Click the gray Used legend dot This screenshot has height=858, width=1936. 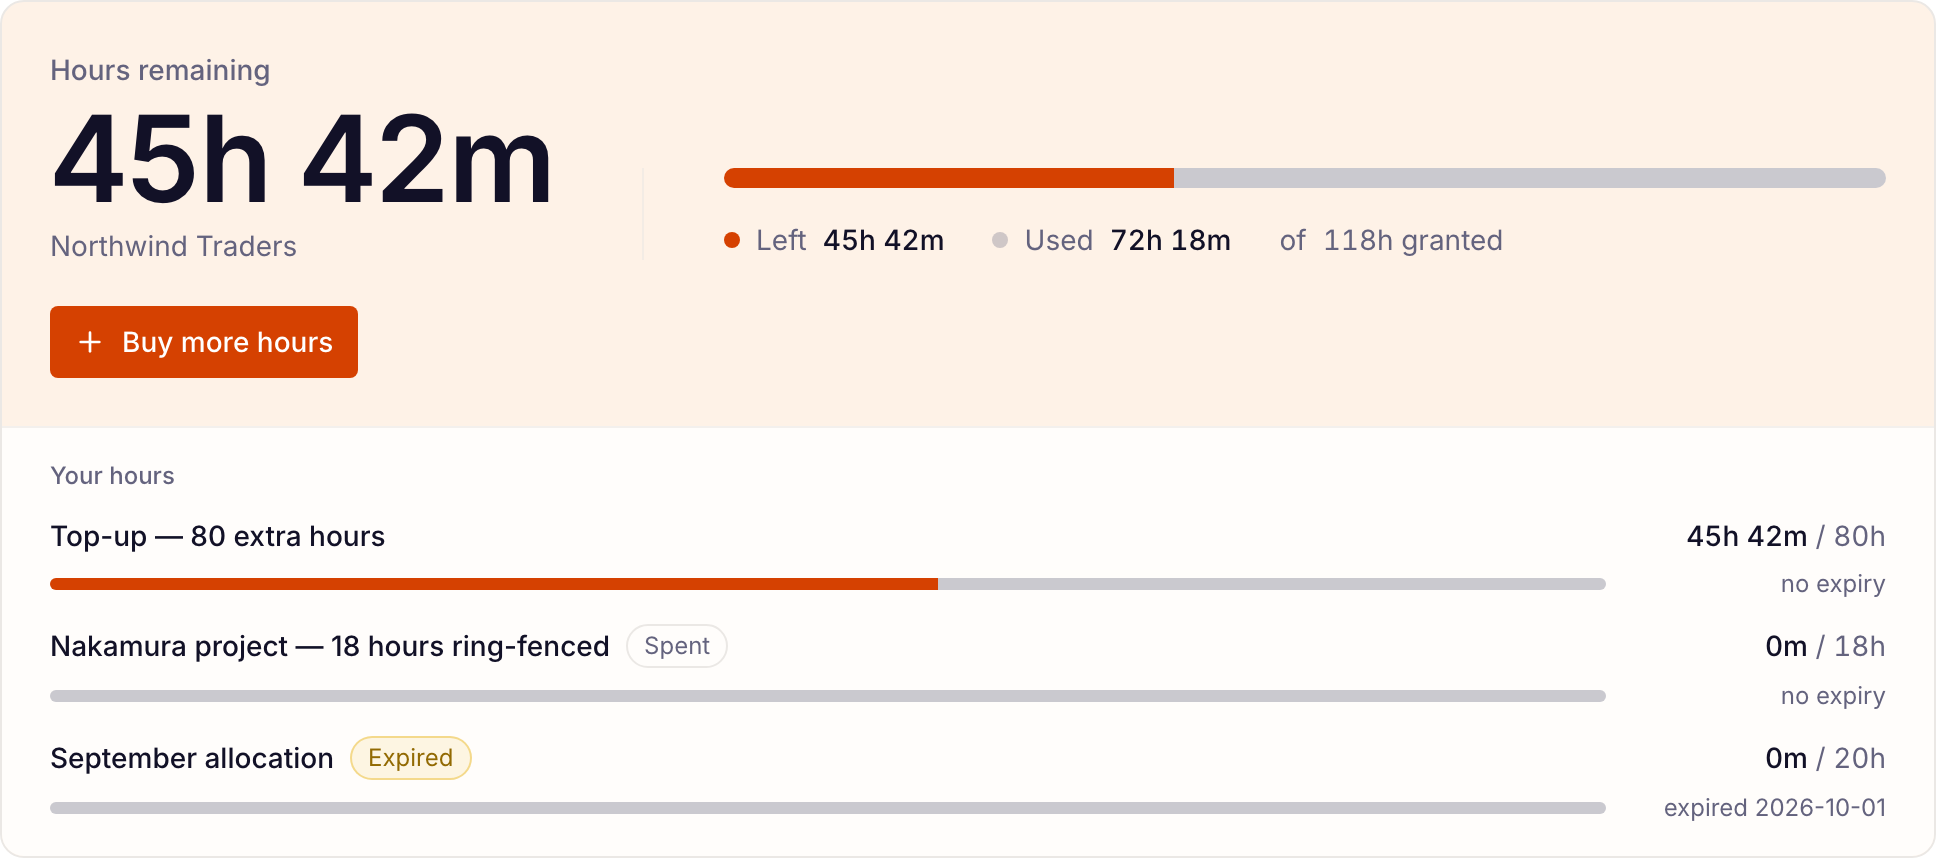click(x=1000, y=240)
